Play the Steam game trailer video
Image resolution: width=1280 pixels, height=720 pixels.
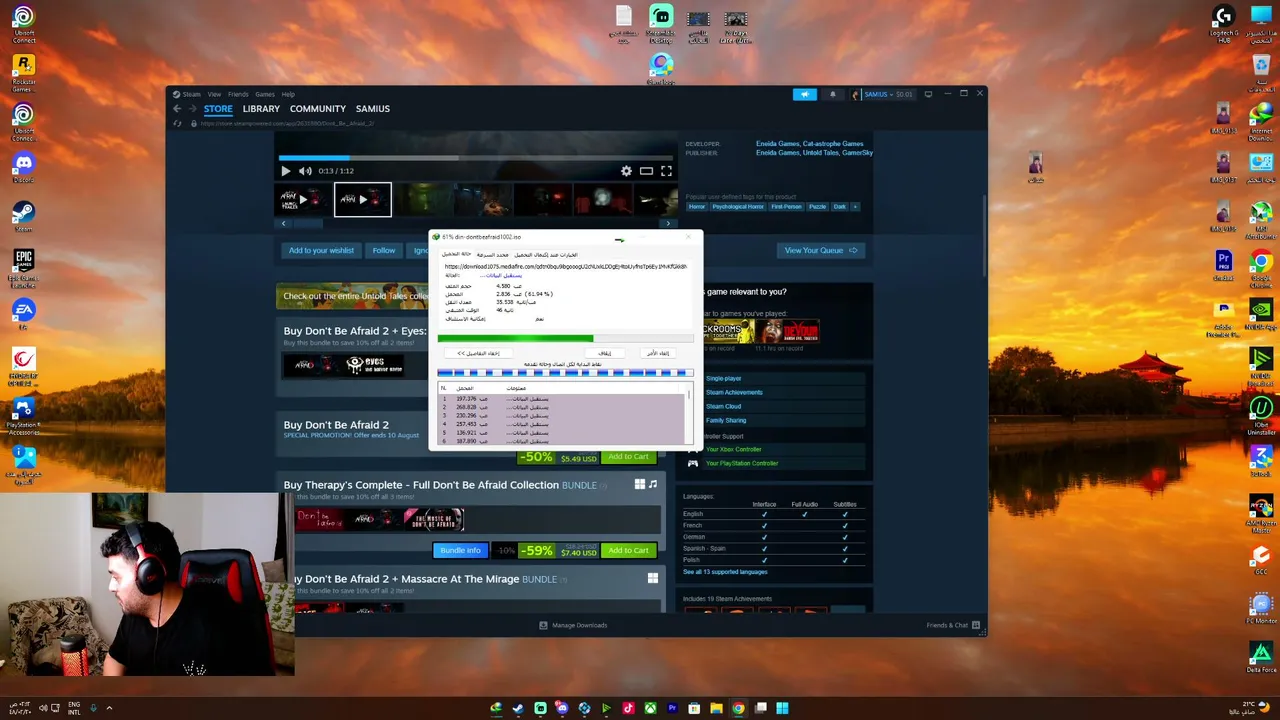click(286, 171)
